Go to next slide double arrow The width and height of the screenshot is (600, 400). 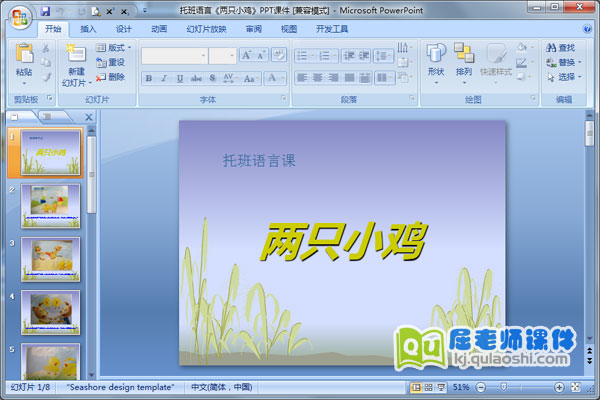[589, 361]
